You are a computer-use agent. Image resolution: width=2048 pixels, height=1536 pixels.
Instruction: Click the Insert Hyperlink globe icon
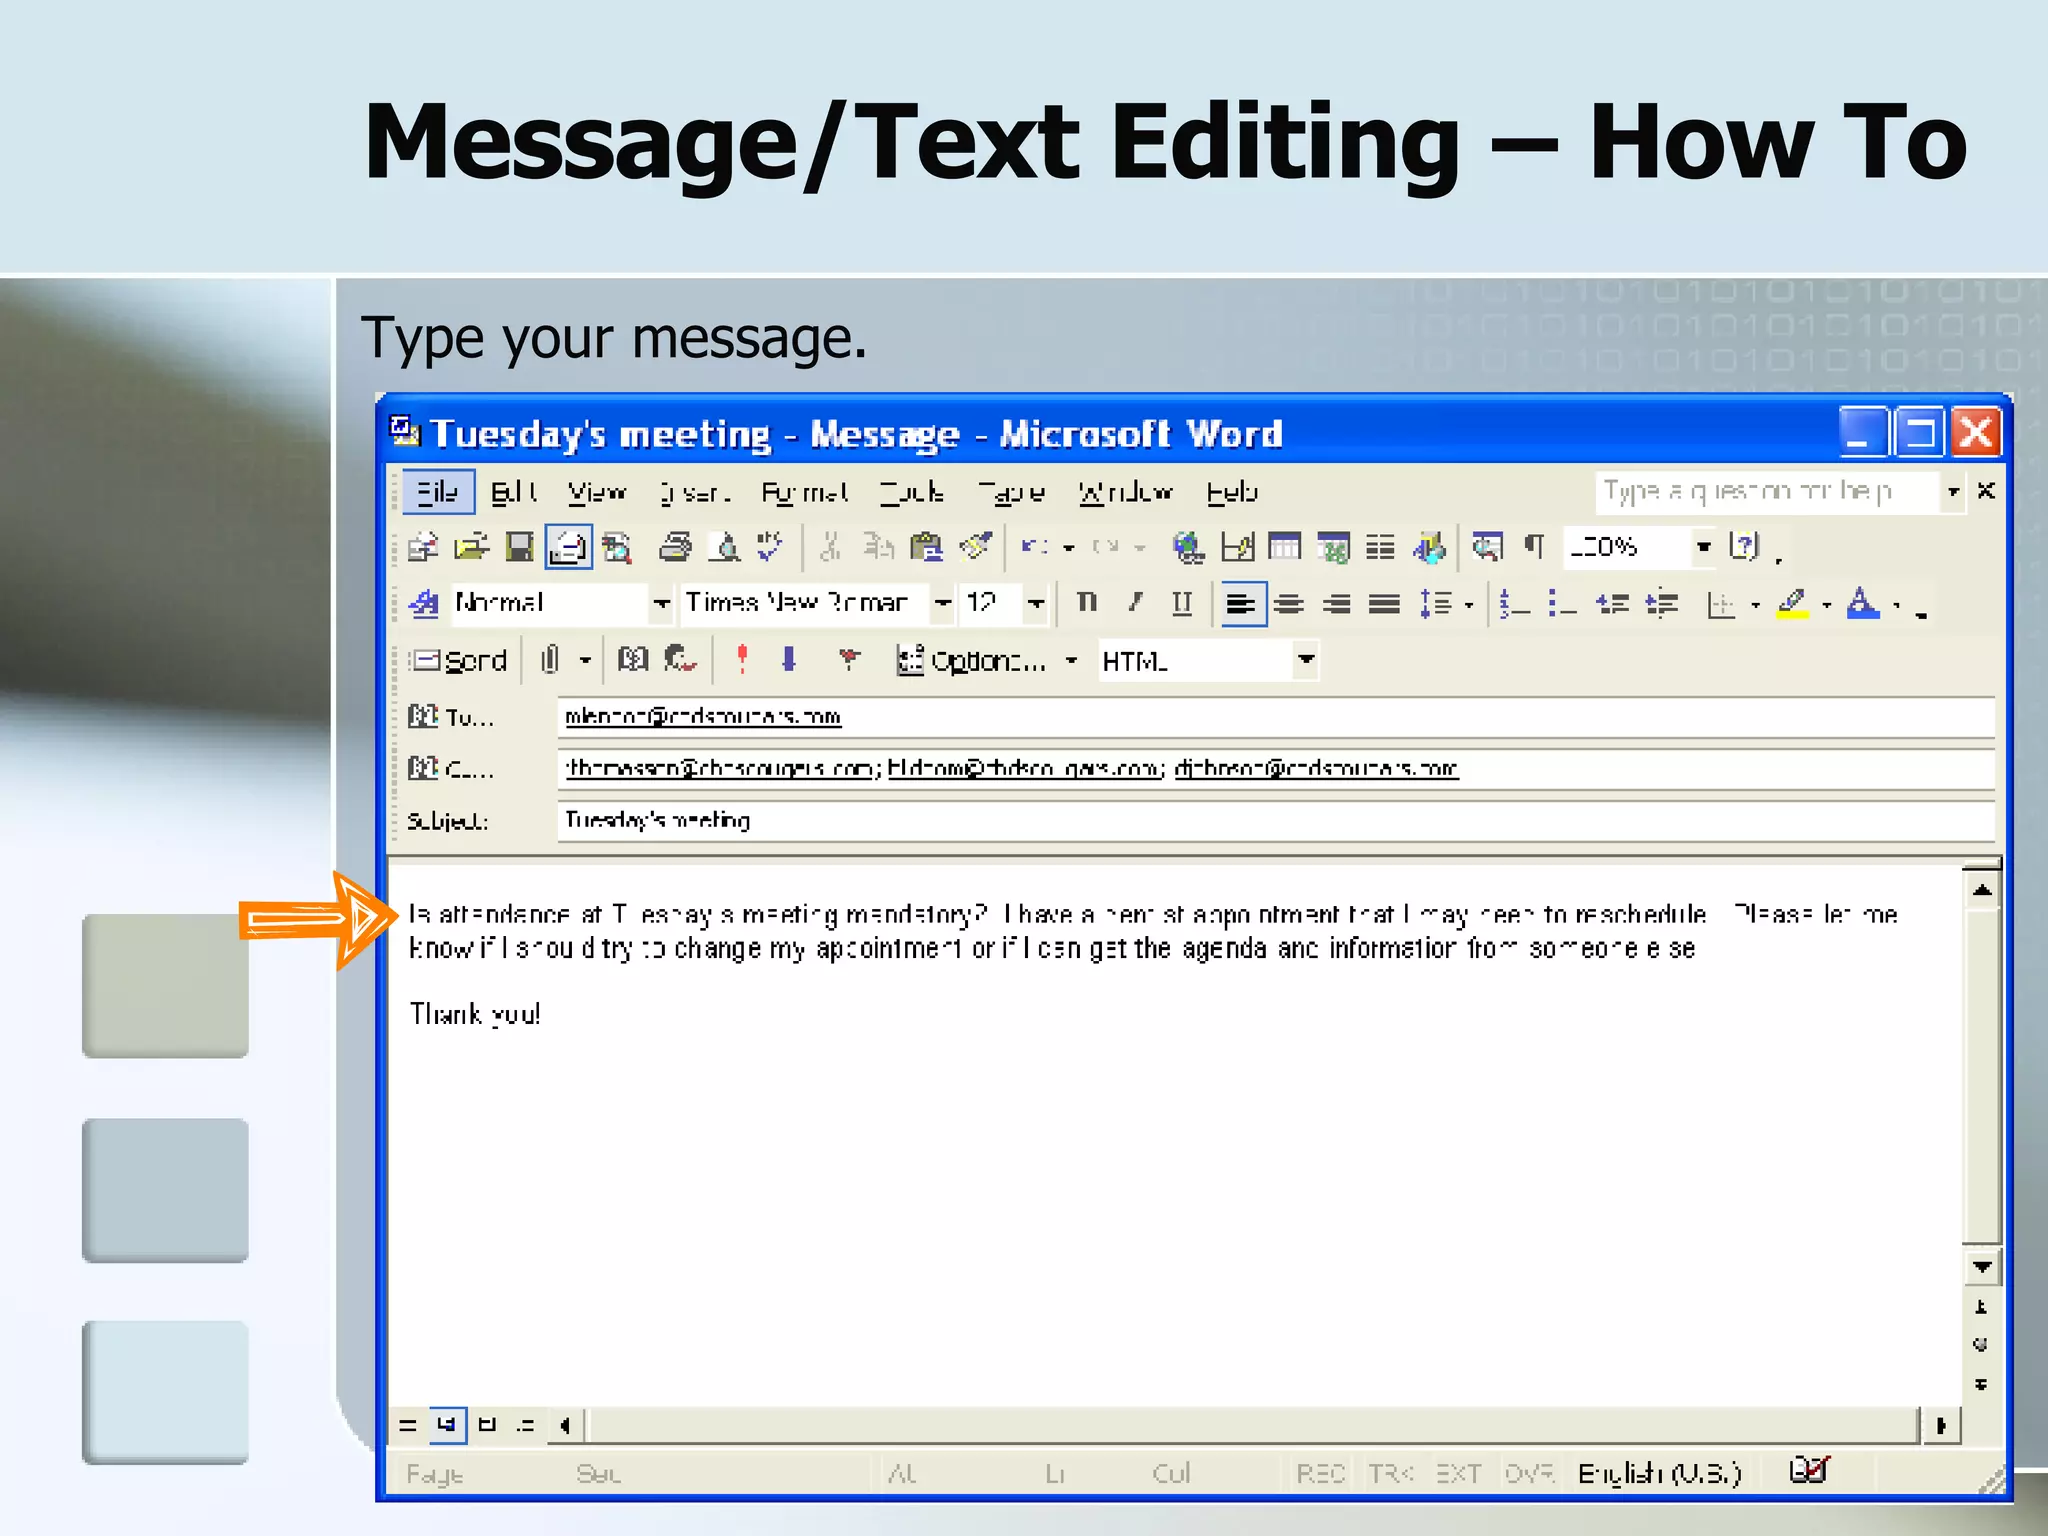tap(1188, 547)
